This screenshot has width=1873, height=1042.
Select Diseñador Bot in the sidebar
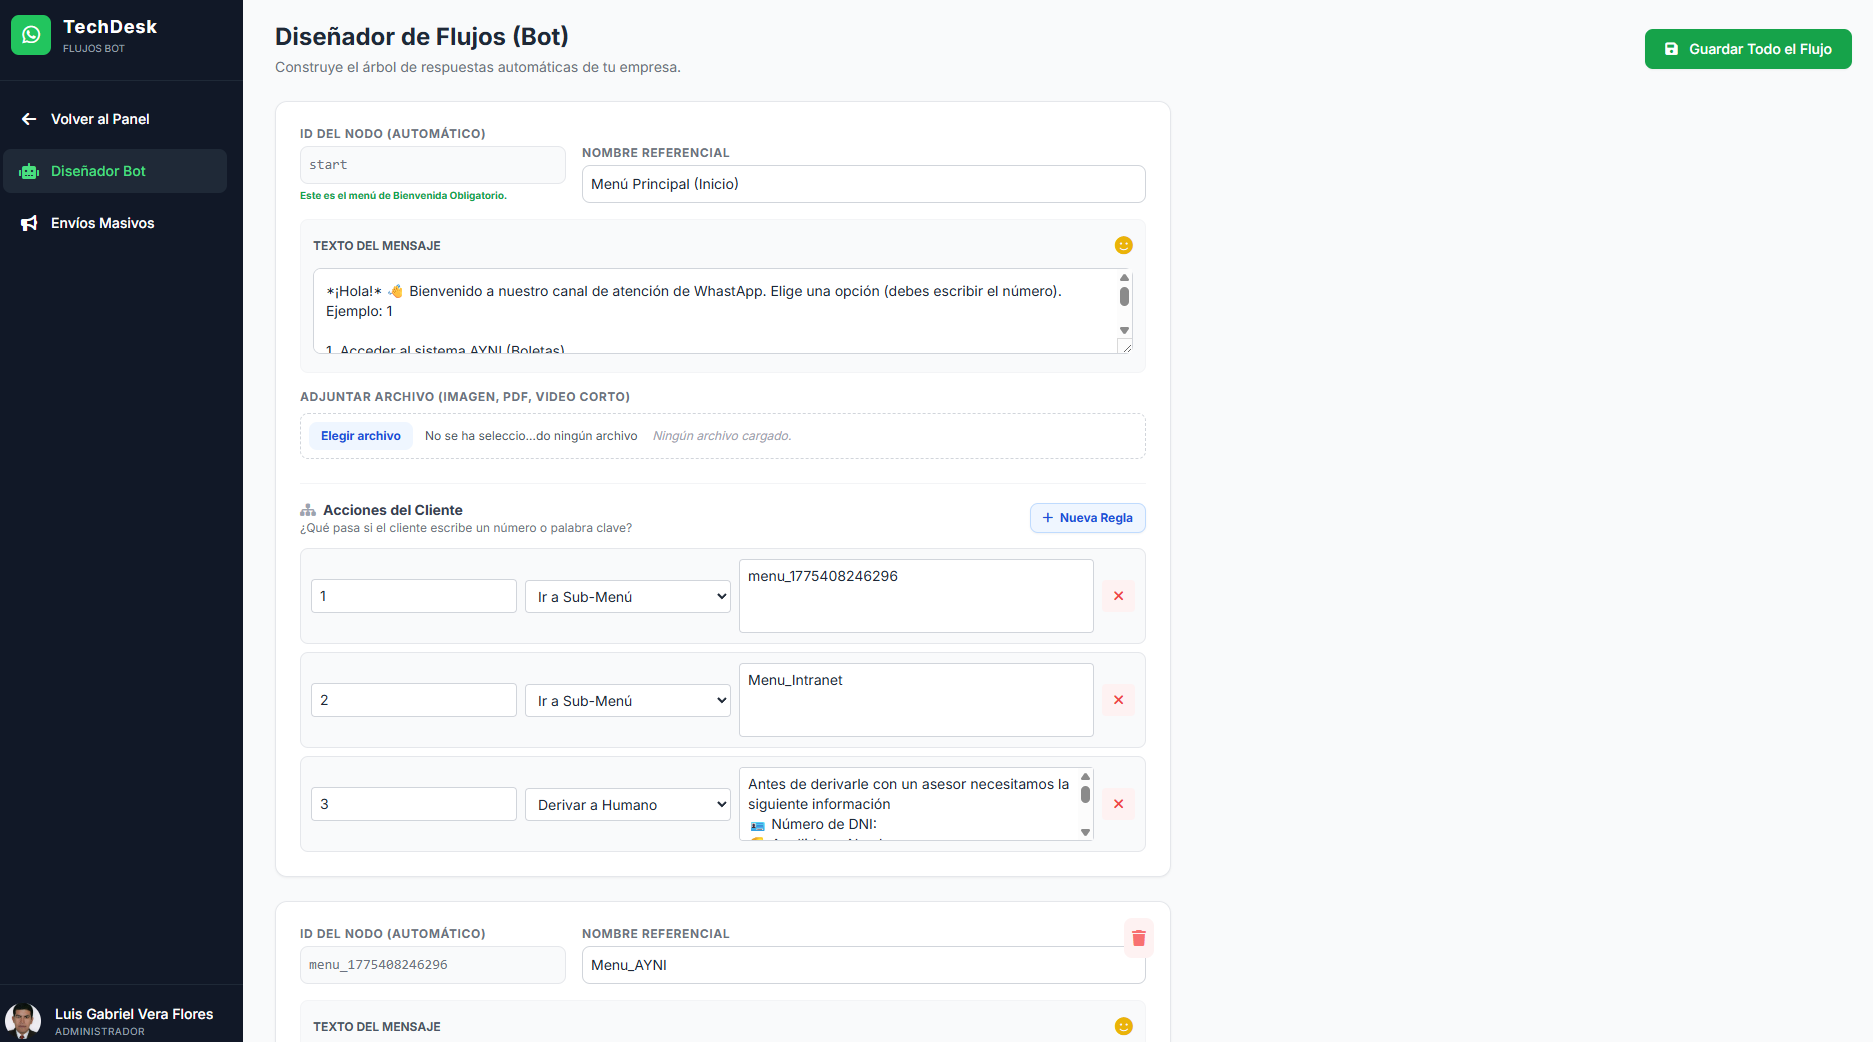coord(98,171)
